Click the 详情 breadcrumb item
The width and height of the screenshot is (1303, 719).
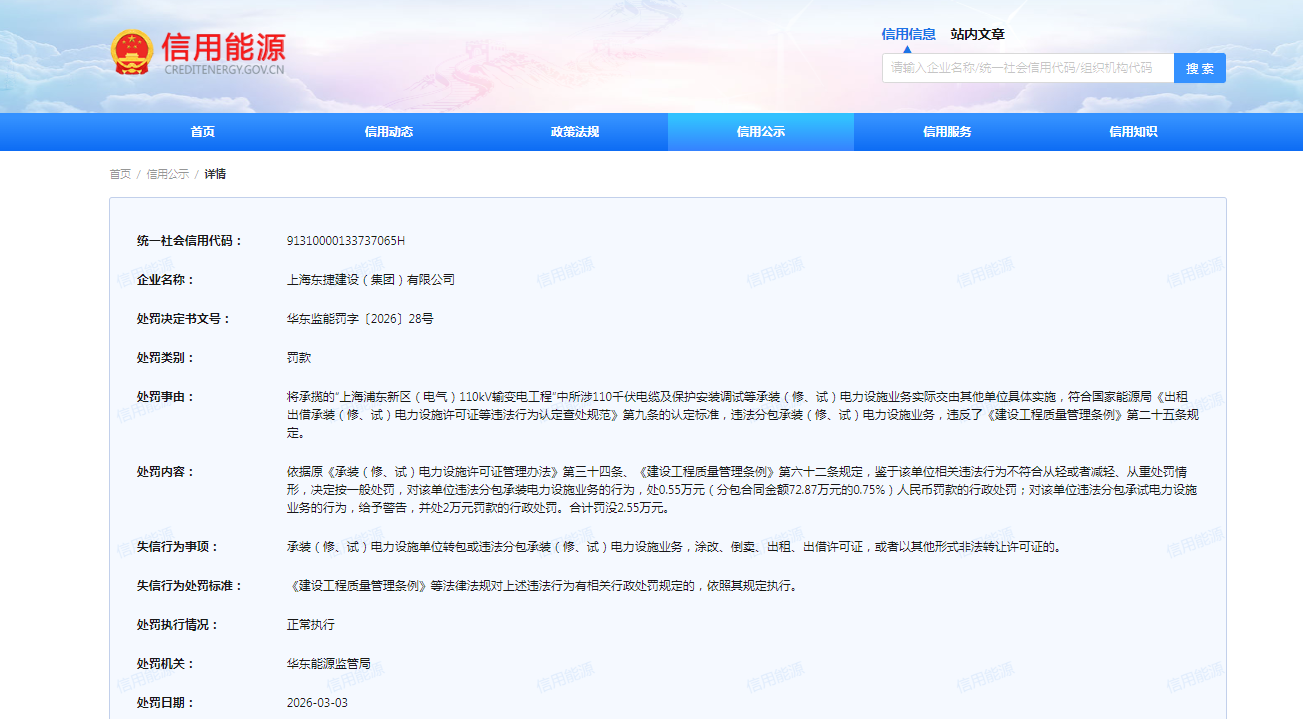[215, 174]
